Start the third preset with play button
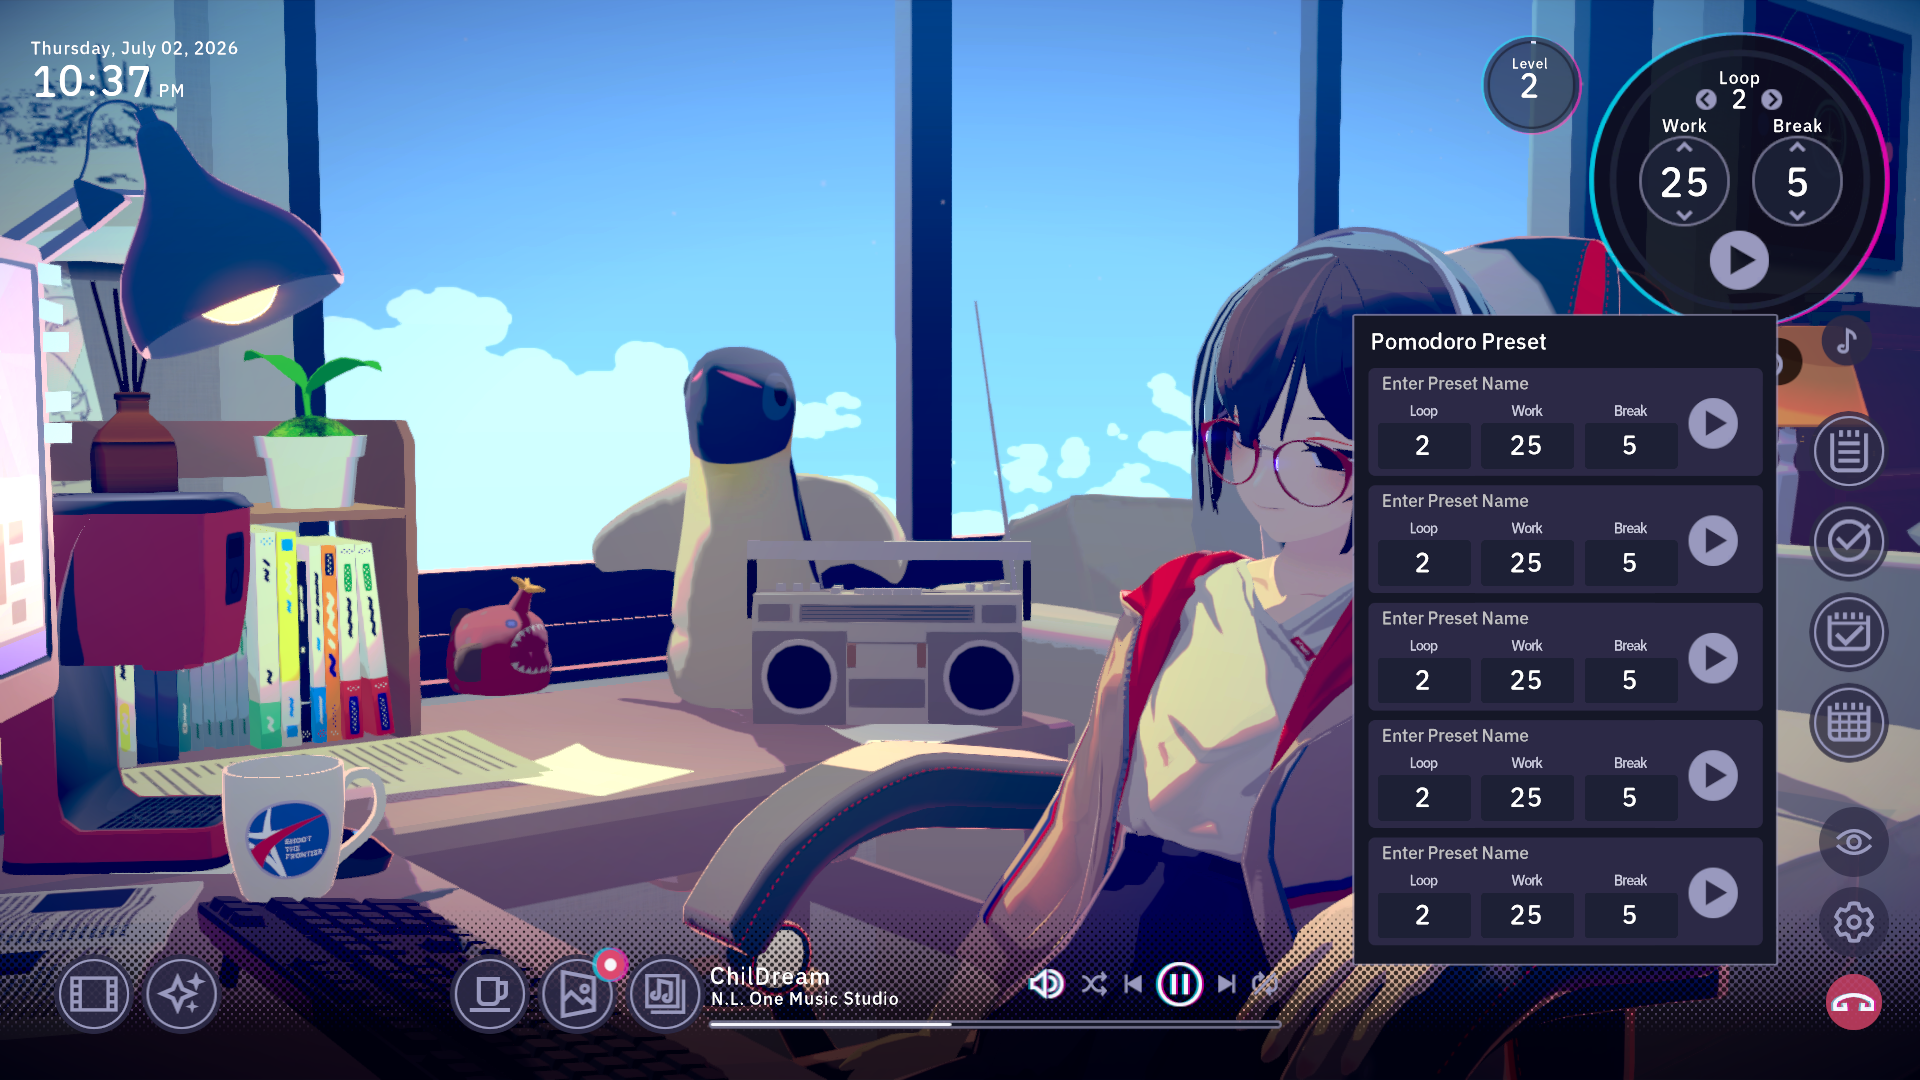Image resolution: width=1920 pixels, height=1080 pixels. point(1713,659)
